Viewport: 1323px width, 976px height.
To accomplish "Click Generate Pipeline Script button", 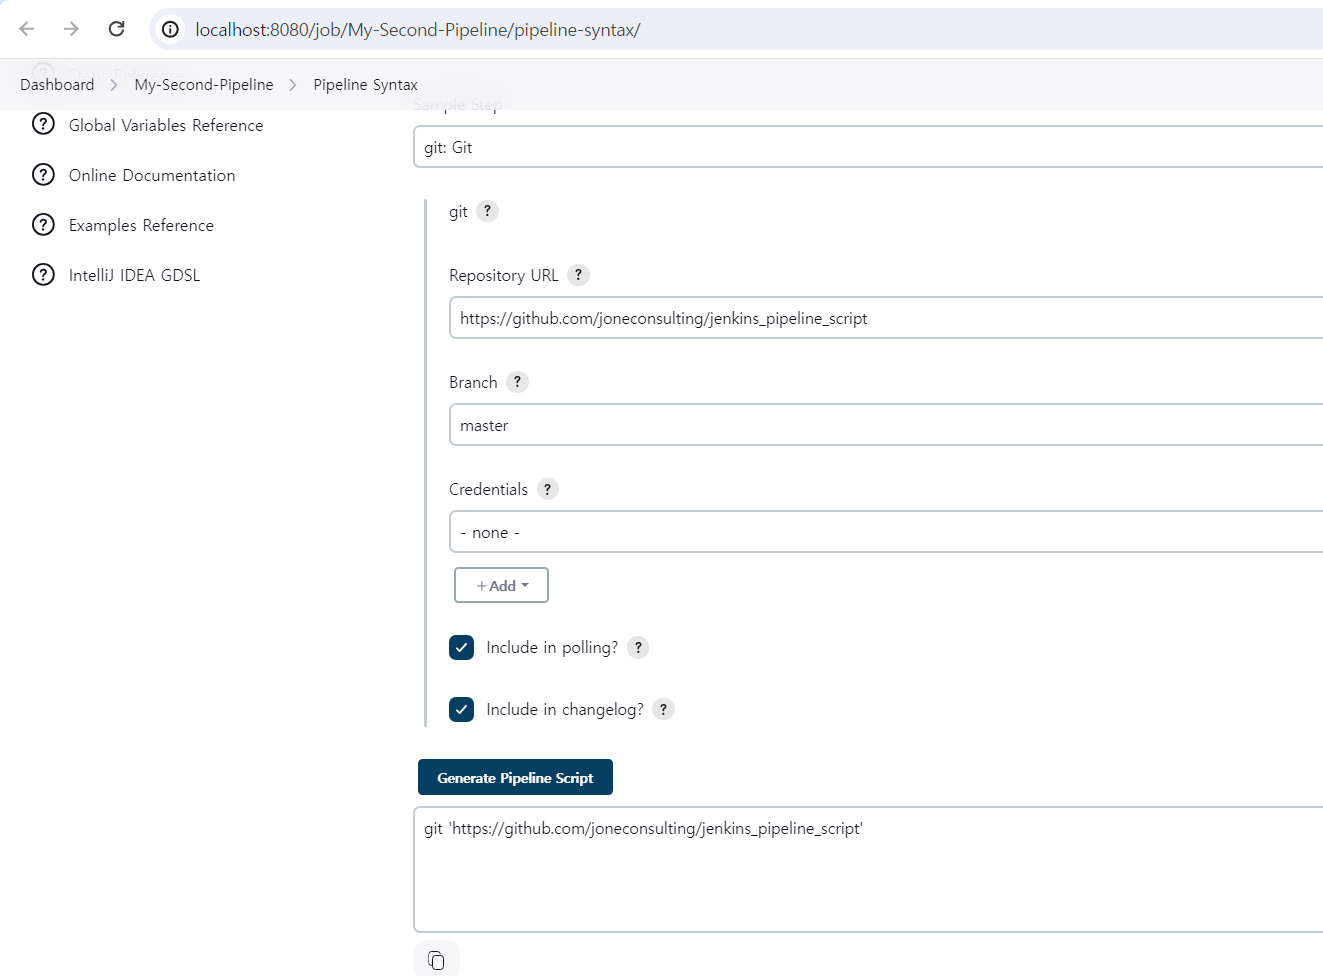I will (x=515, y=777).
